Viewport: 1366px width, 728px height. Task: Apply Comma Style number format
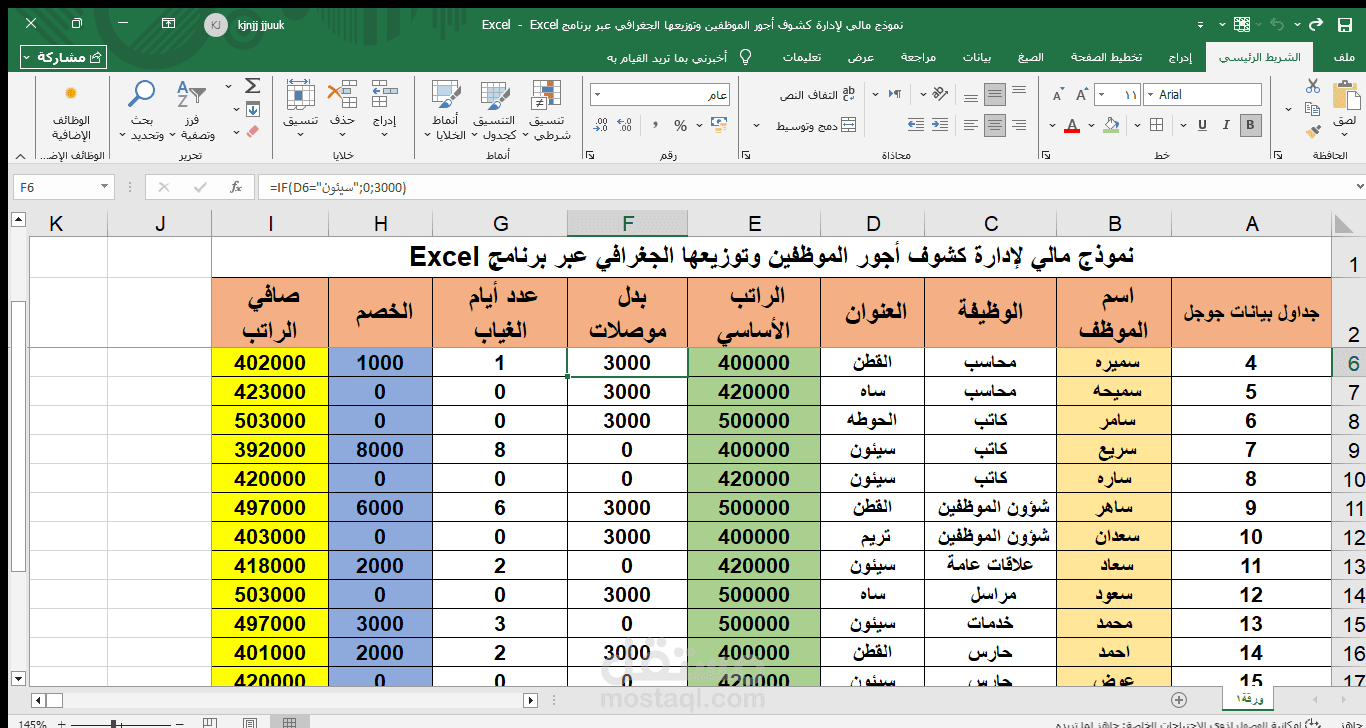(655, 125)
